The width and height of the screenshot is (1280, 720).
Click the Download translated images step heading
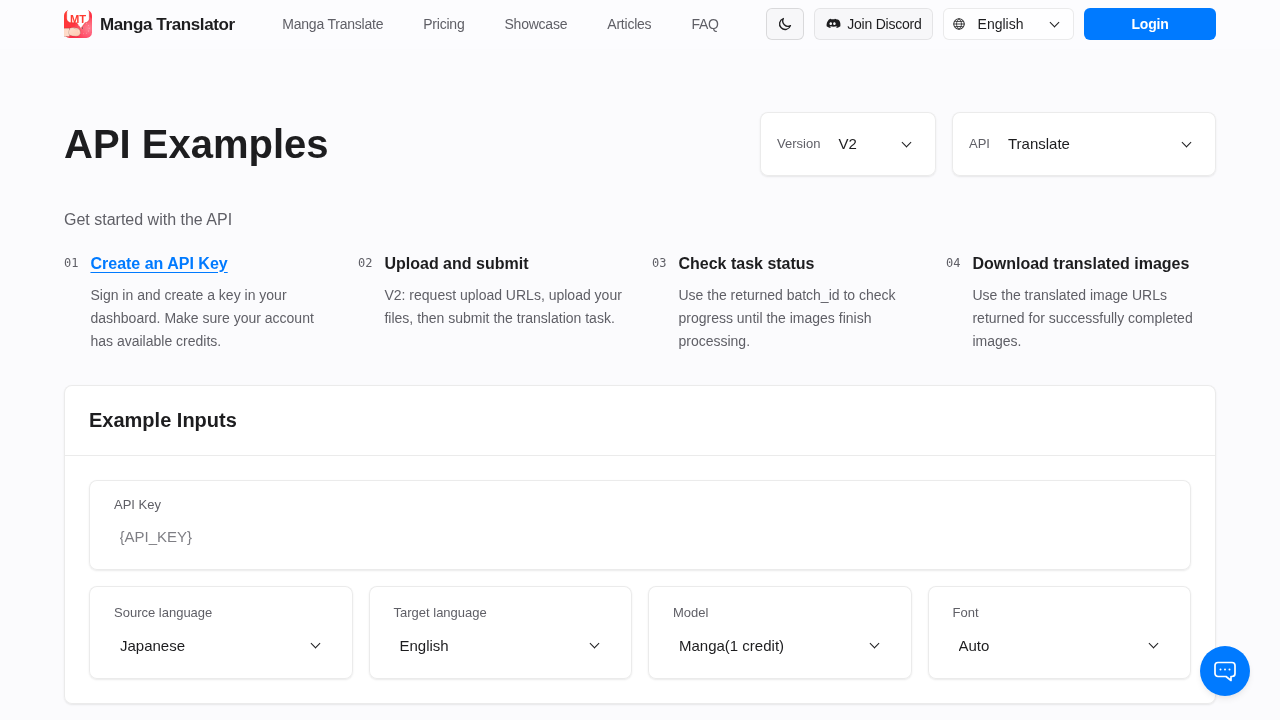tap(1081, 264)
